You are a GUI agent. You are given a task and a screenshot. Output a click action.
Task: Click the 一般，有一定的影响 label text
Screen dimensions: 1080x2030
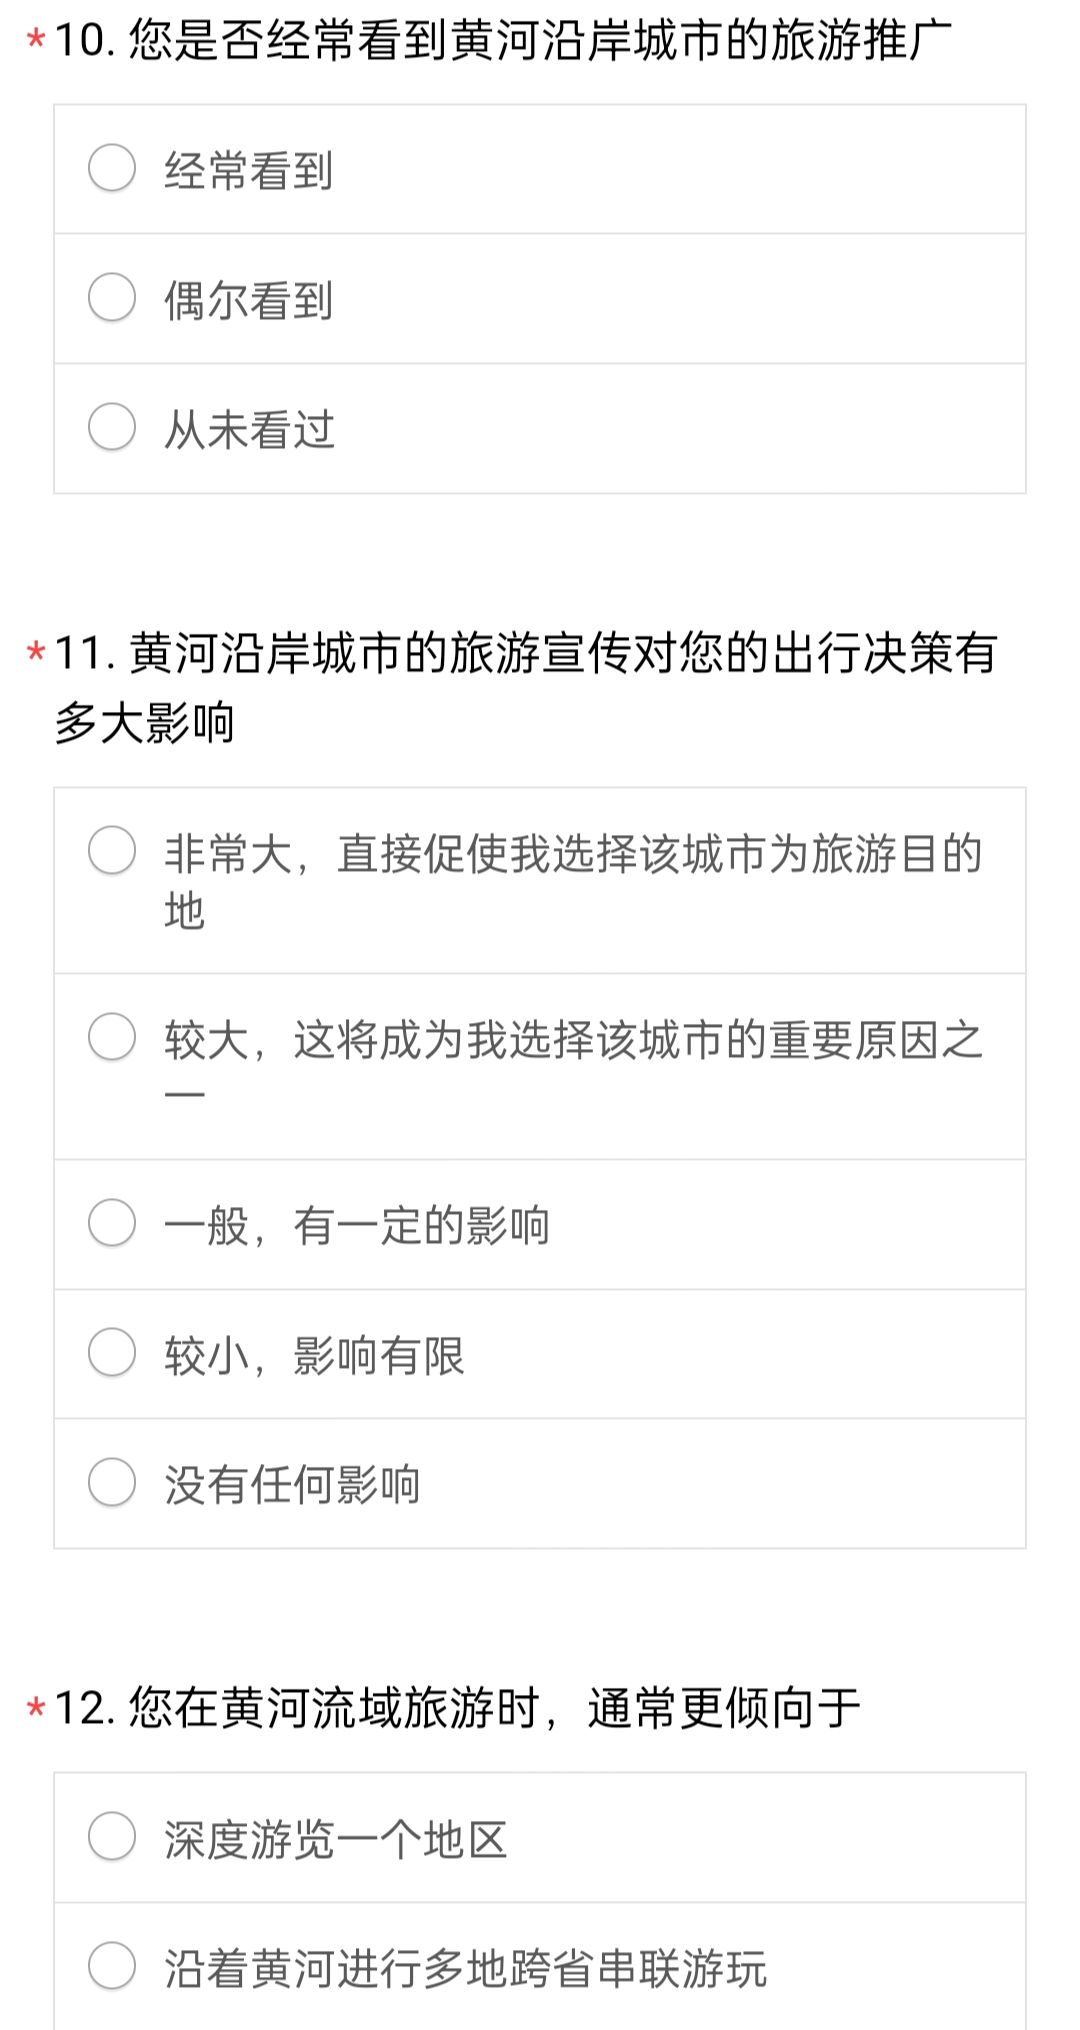[x=357, y=1226]
